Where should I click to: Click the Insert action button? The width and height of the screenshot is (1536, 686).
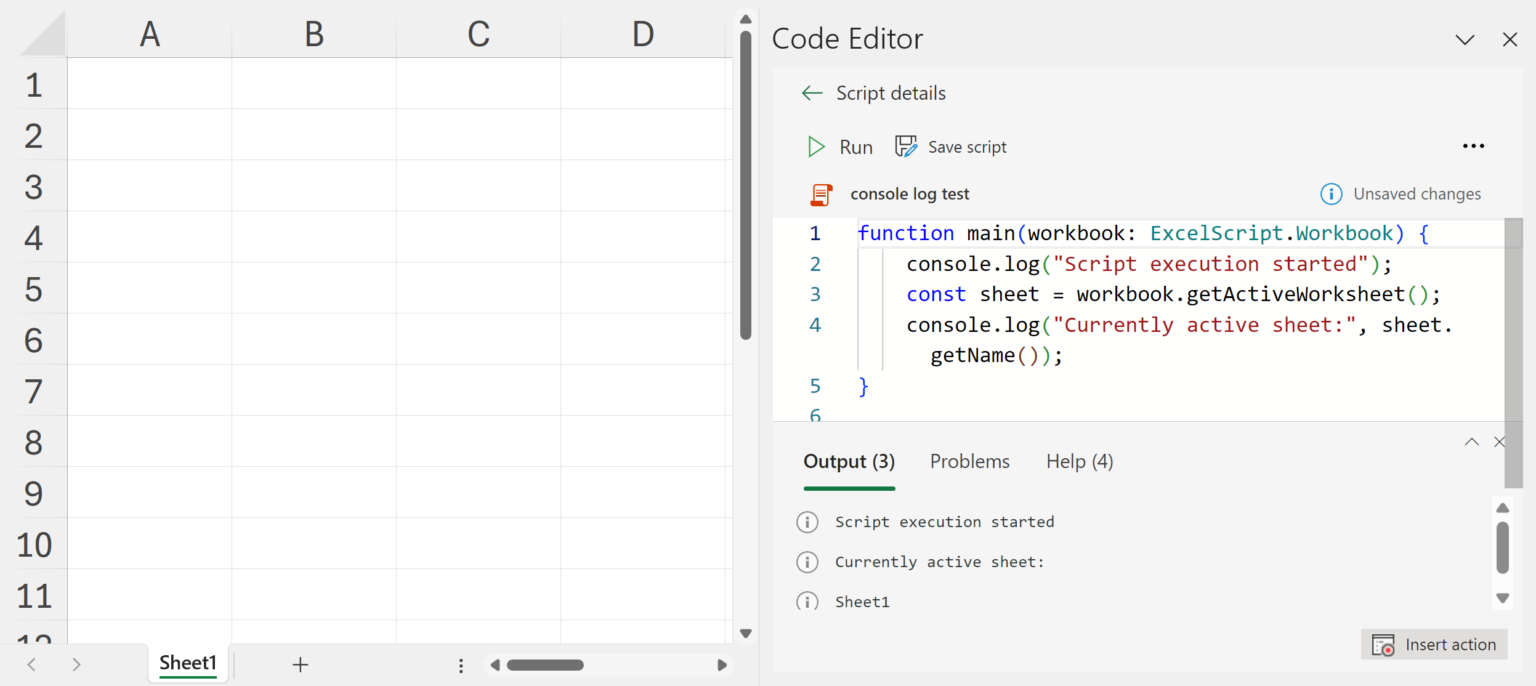(1434, 644)
